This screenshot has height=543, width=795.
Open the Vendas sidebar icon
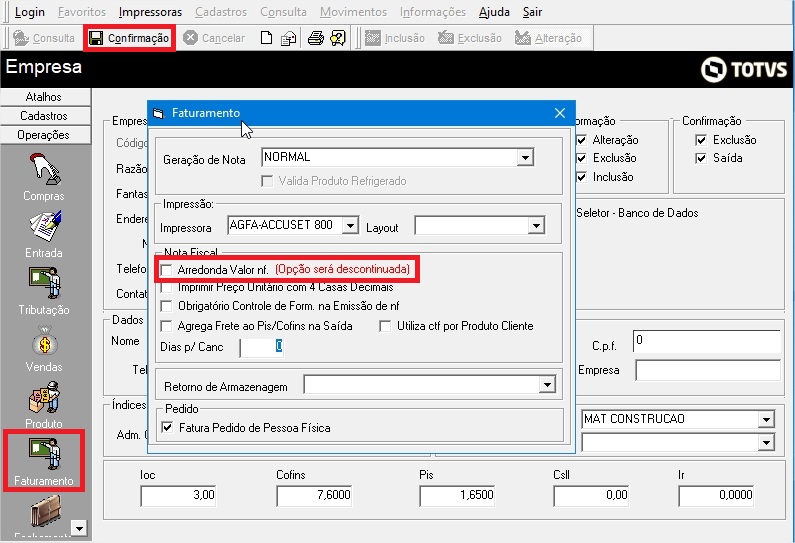pyautogui.click(x=45, y=340)
